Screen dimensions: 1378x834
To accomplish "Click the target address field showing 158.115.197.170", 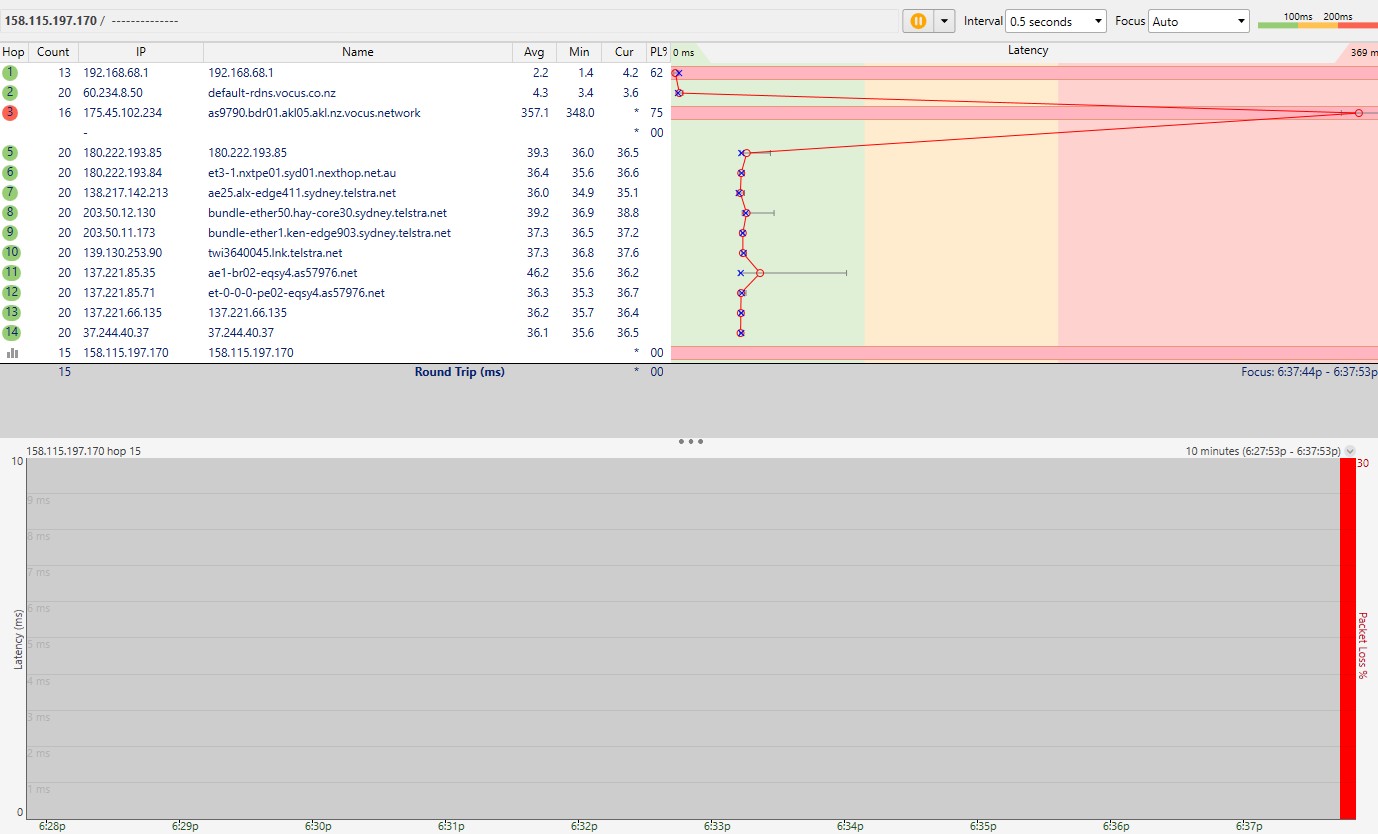I will pos(50,21).
